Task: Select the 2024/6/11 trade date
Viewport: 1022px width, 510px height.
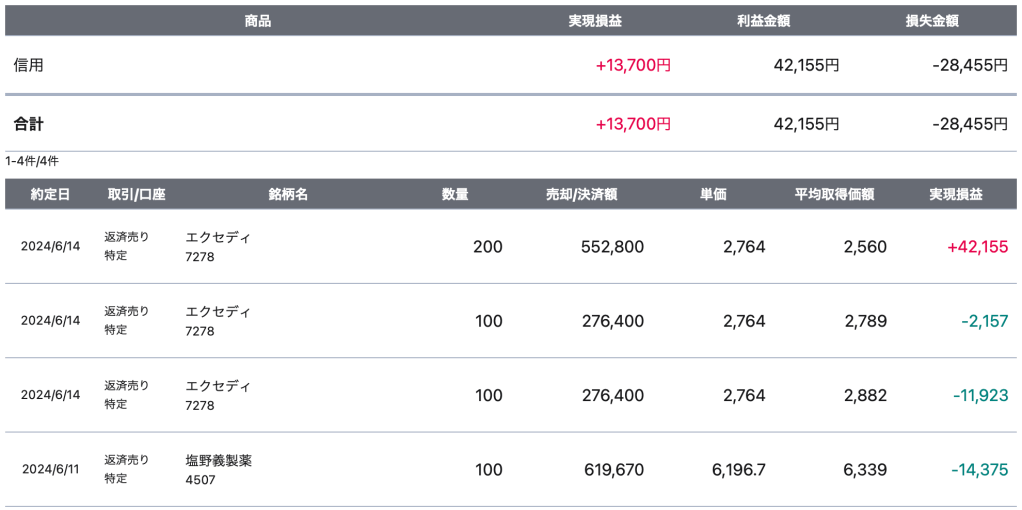Action: 50,470
